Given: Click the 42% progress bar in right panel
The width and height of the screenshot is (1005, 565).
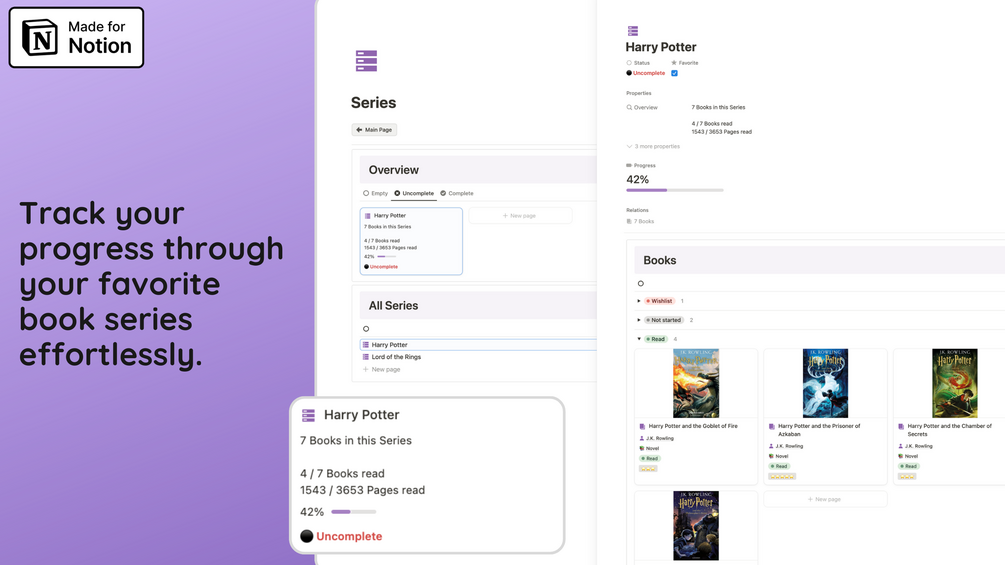Looking at the screenshot, I should [x=675, y=190].
